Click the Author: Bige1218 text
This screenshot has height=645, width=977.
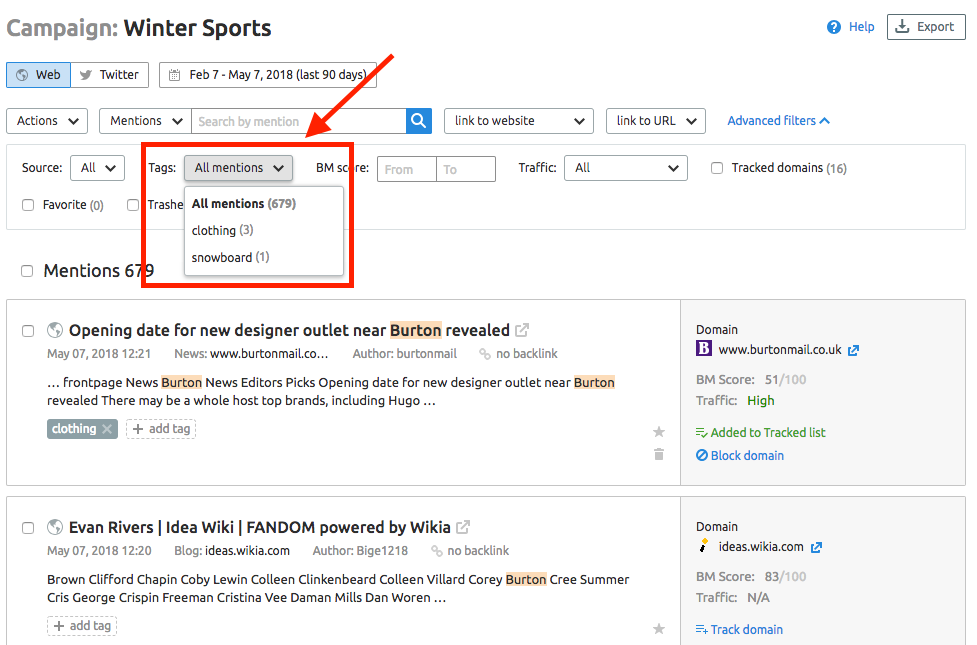point(360,551)
